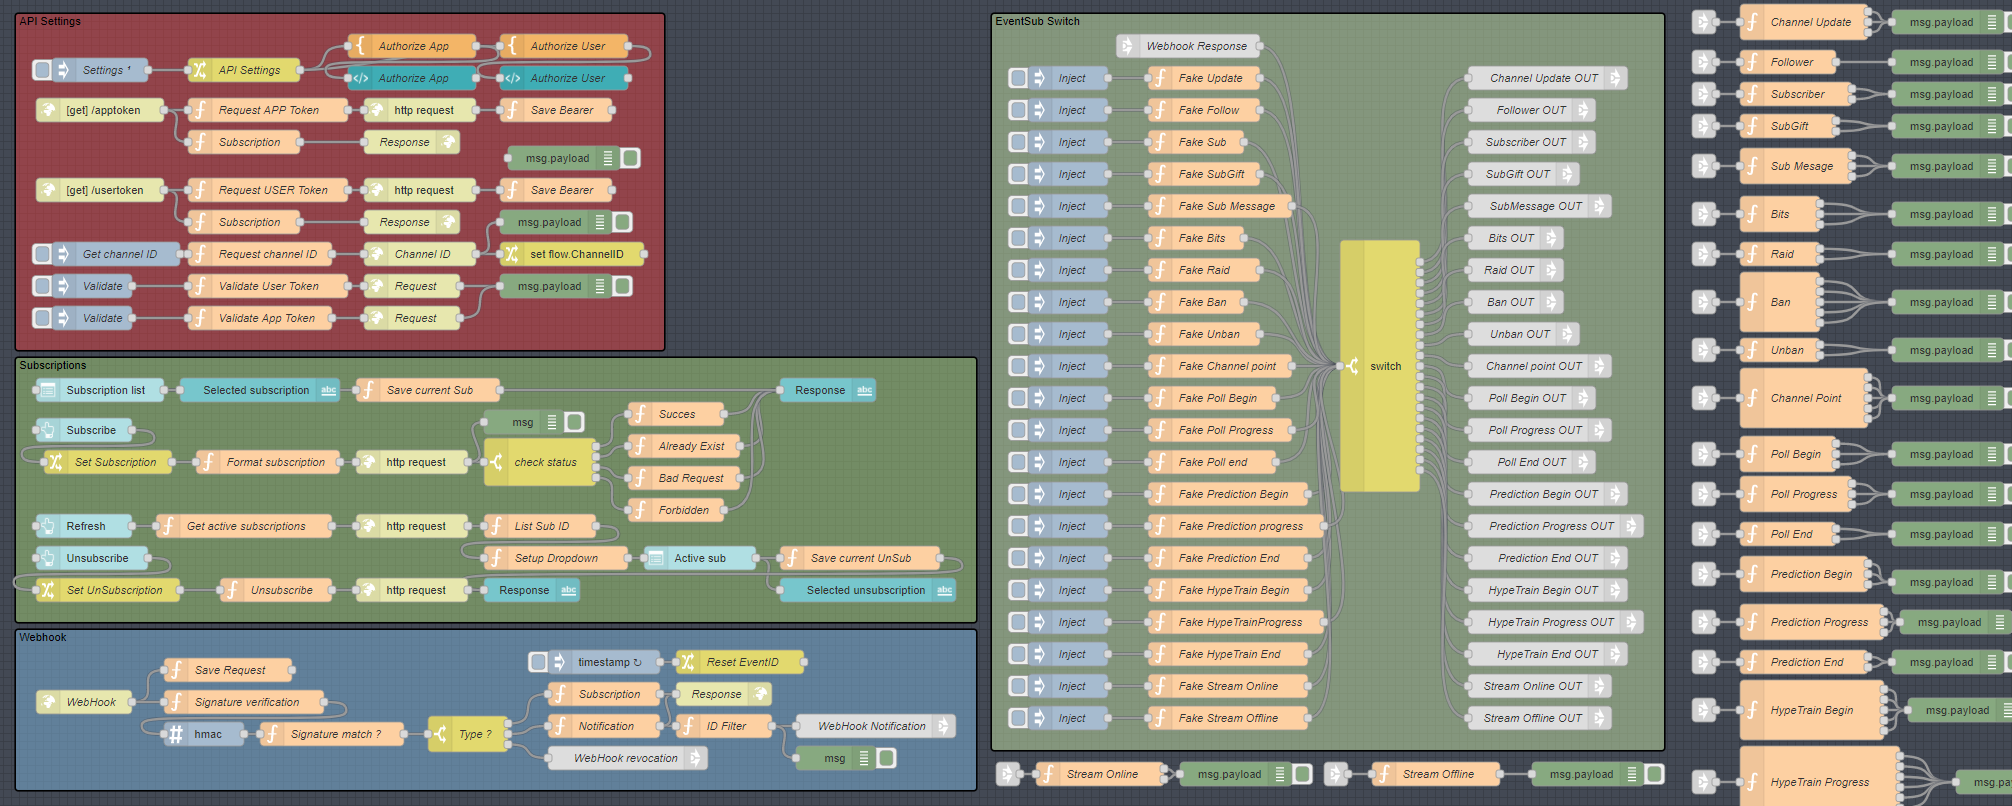Select the Active sub dropdown node

[x=699, y=558]
